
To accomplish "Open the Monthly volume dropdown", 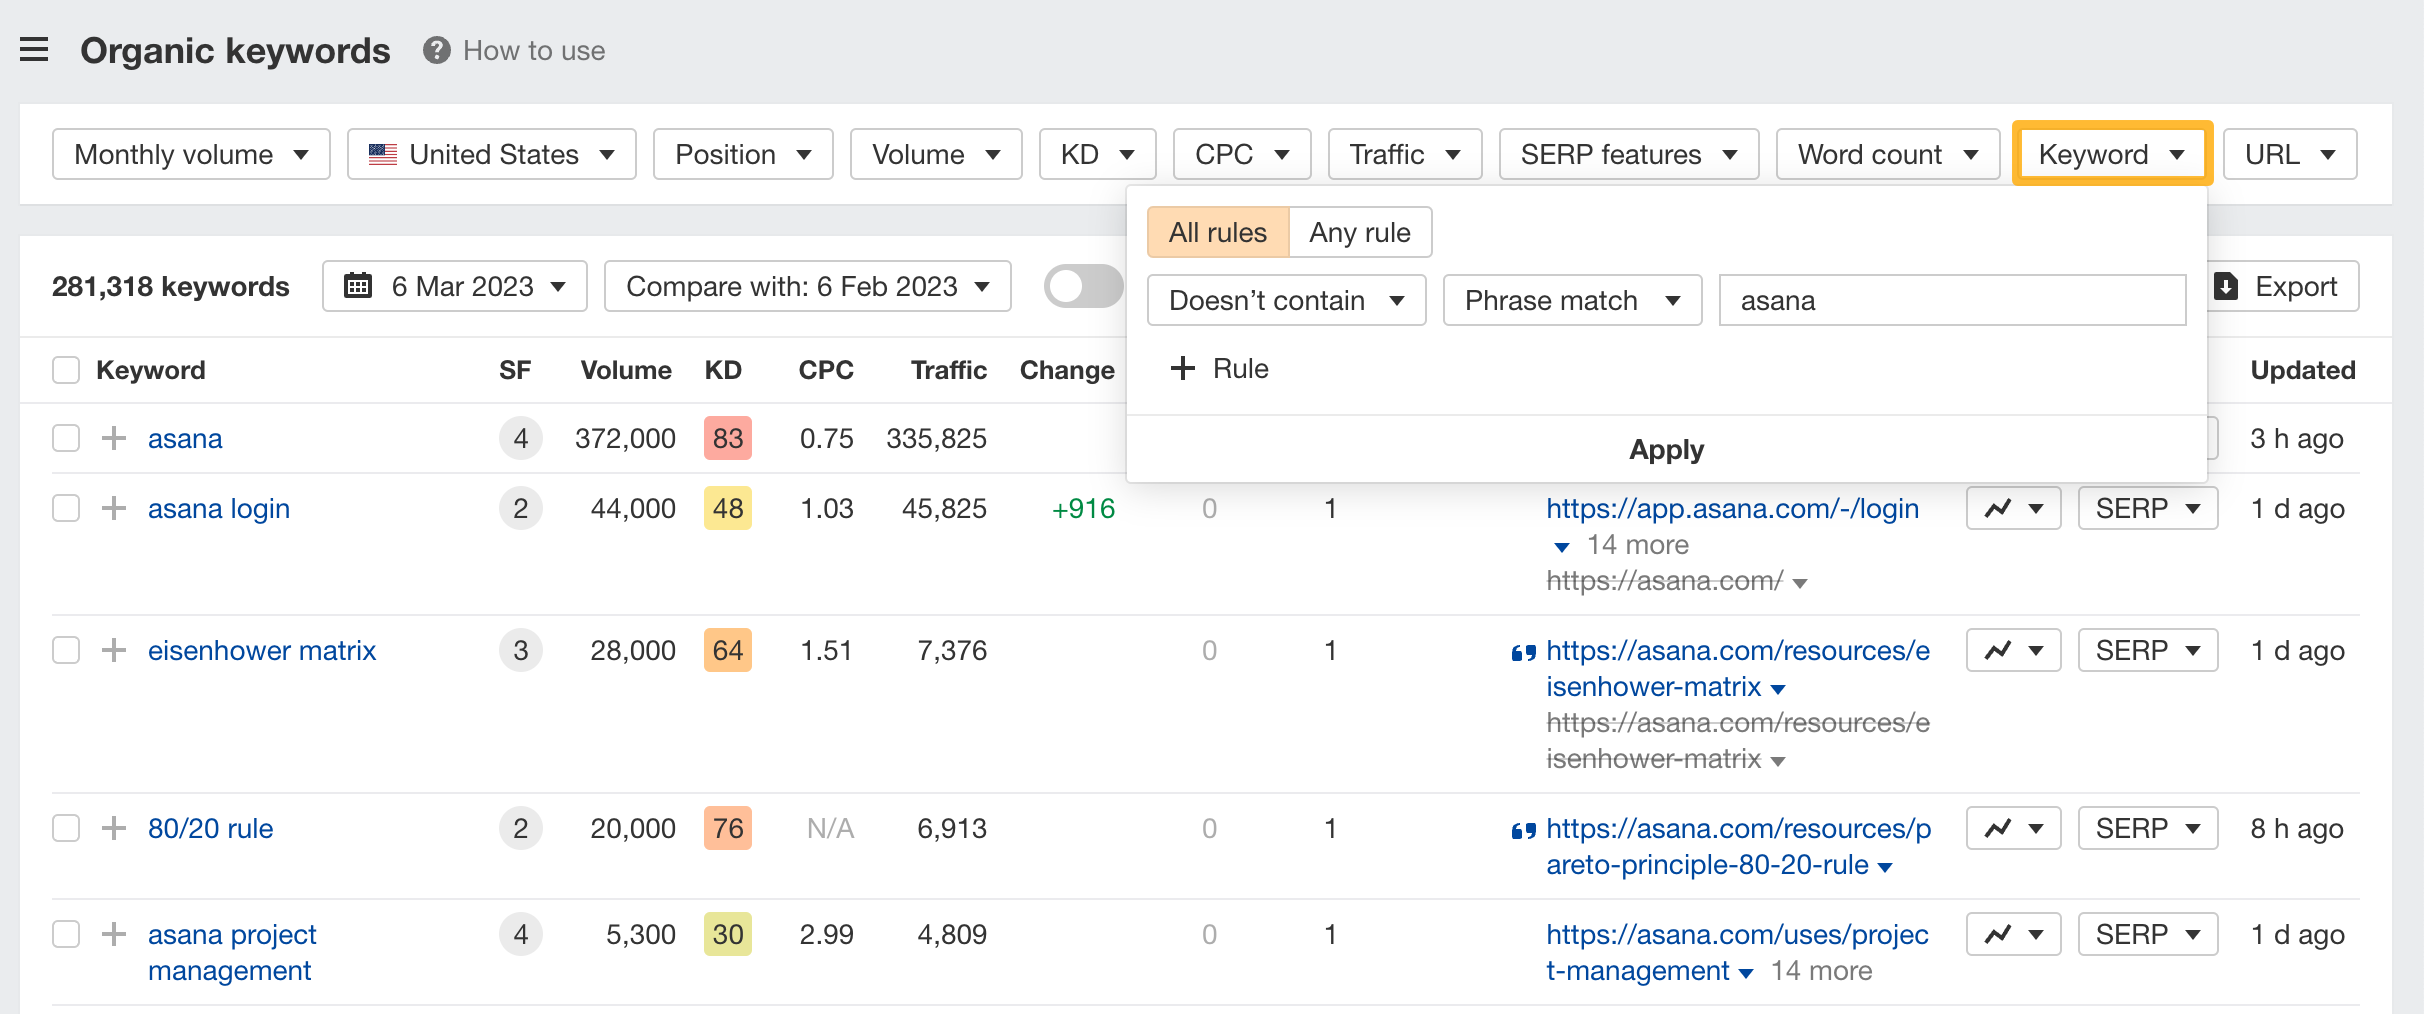I will coord(191,154).
